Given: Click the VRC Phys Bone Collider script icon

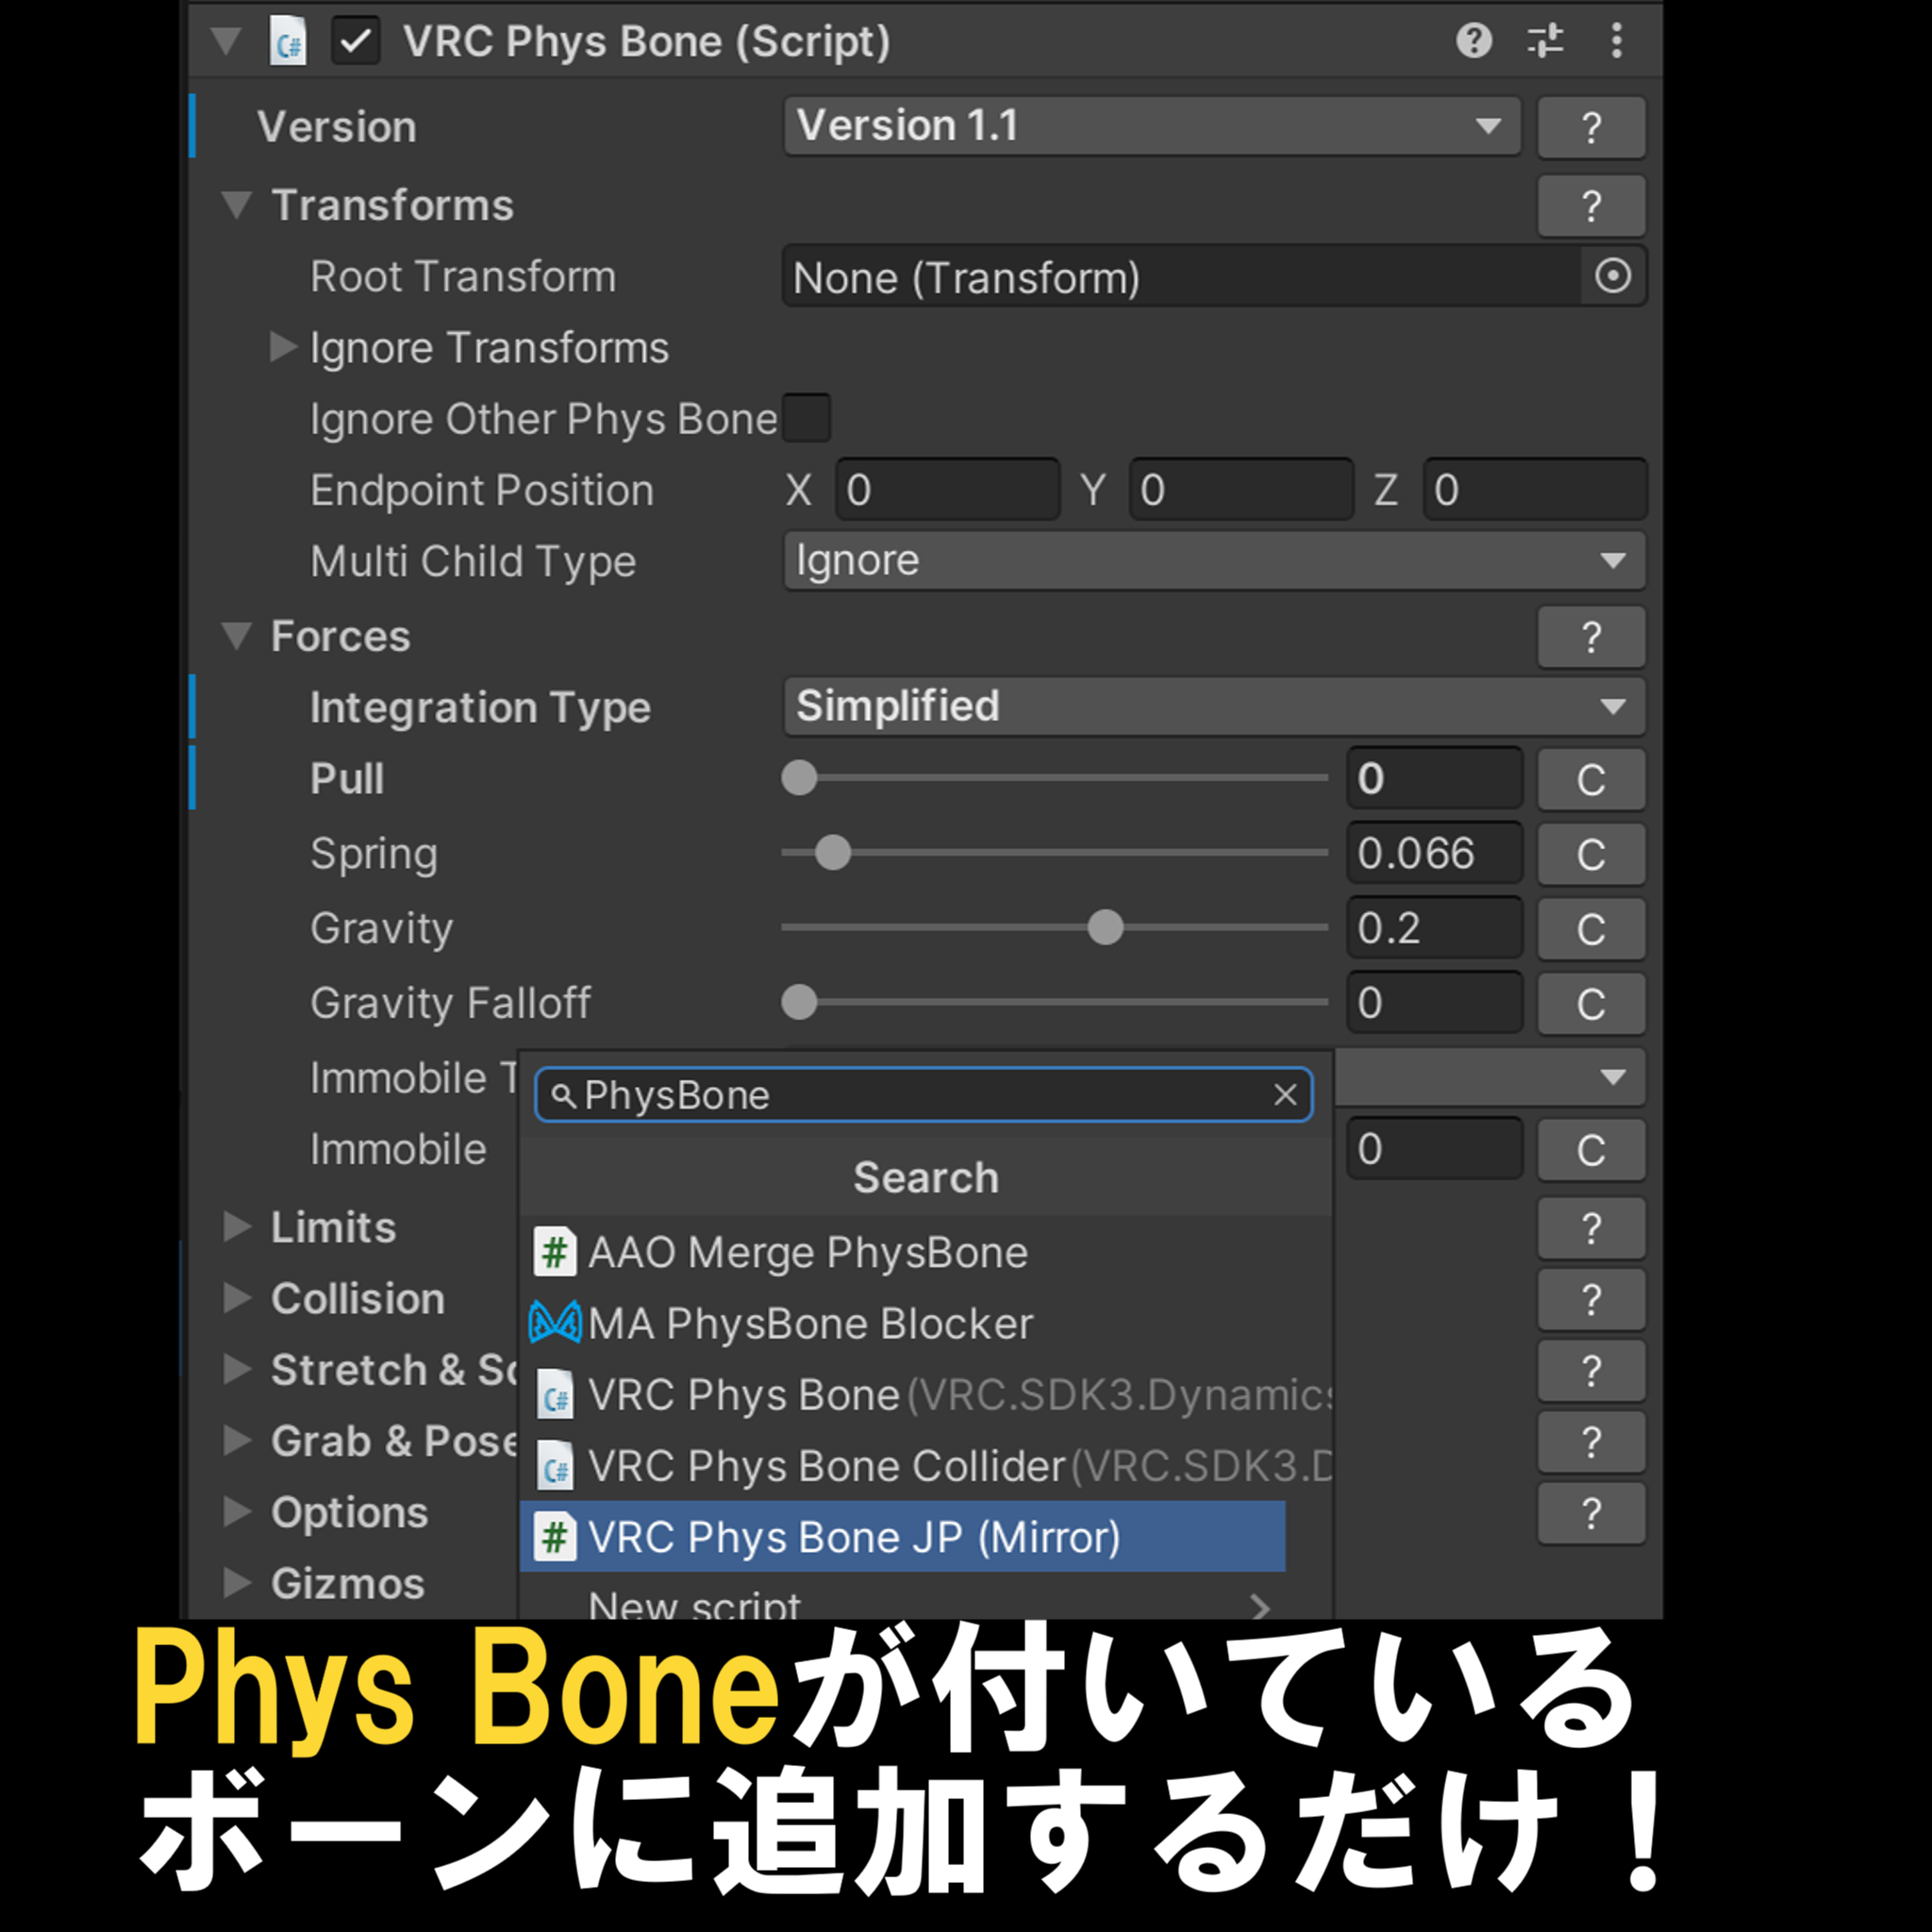Looking at the screenshot, I should (557, 1466).
